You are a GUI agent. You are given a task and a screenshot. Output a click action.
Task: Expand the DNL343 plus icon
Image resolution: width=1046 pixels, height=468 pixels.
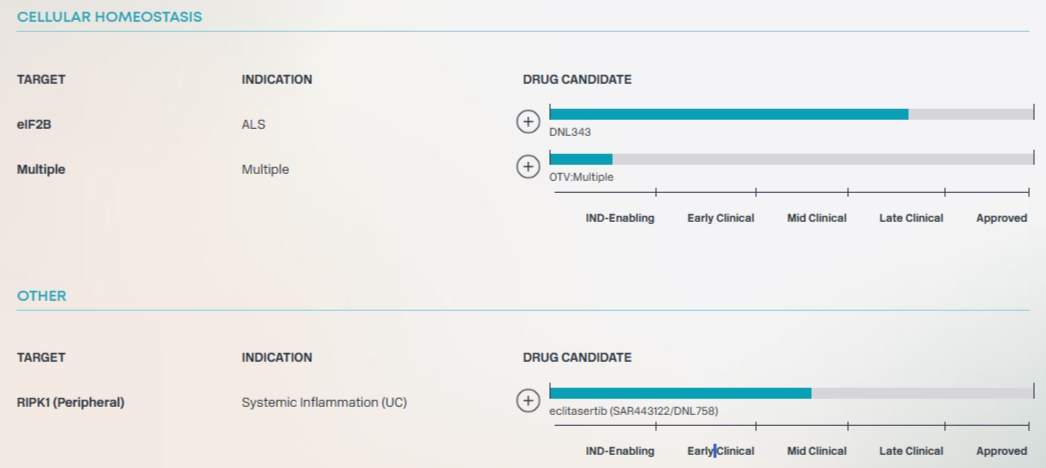tap(527, 122)
